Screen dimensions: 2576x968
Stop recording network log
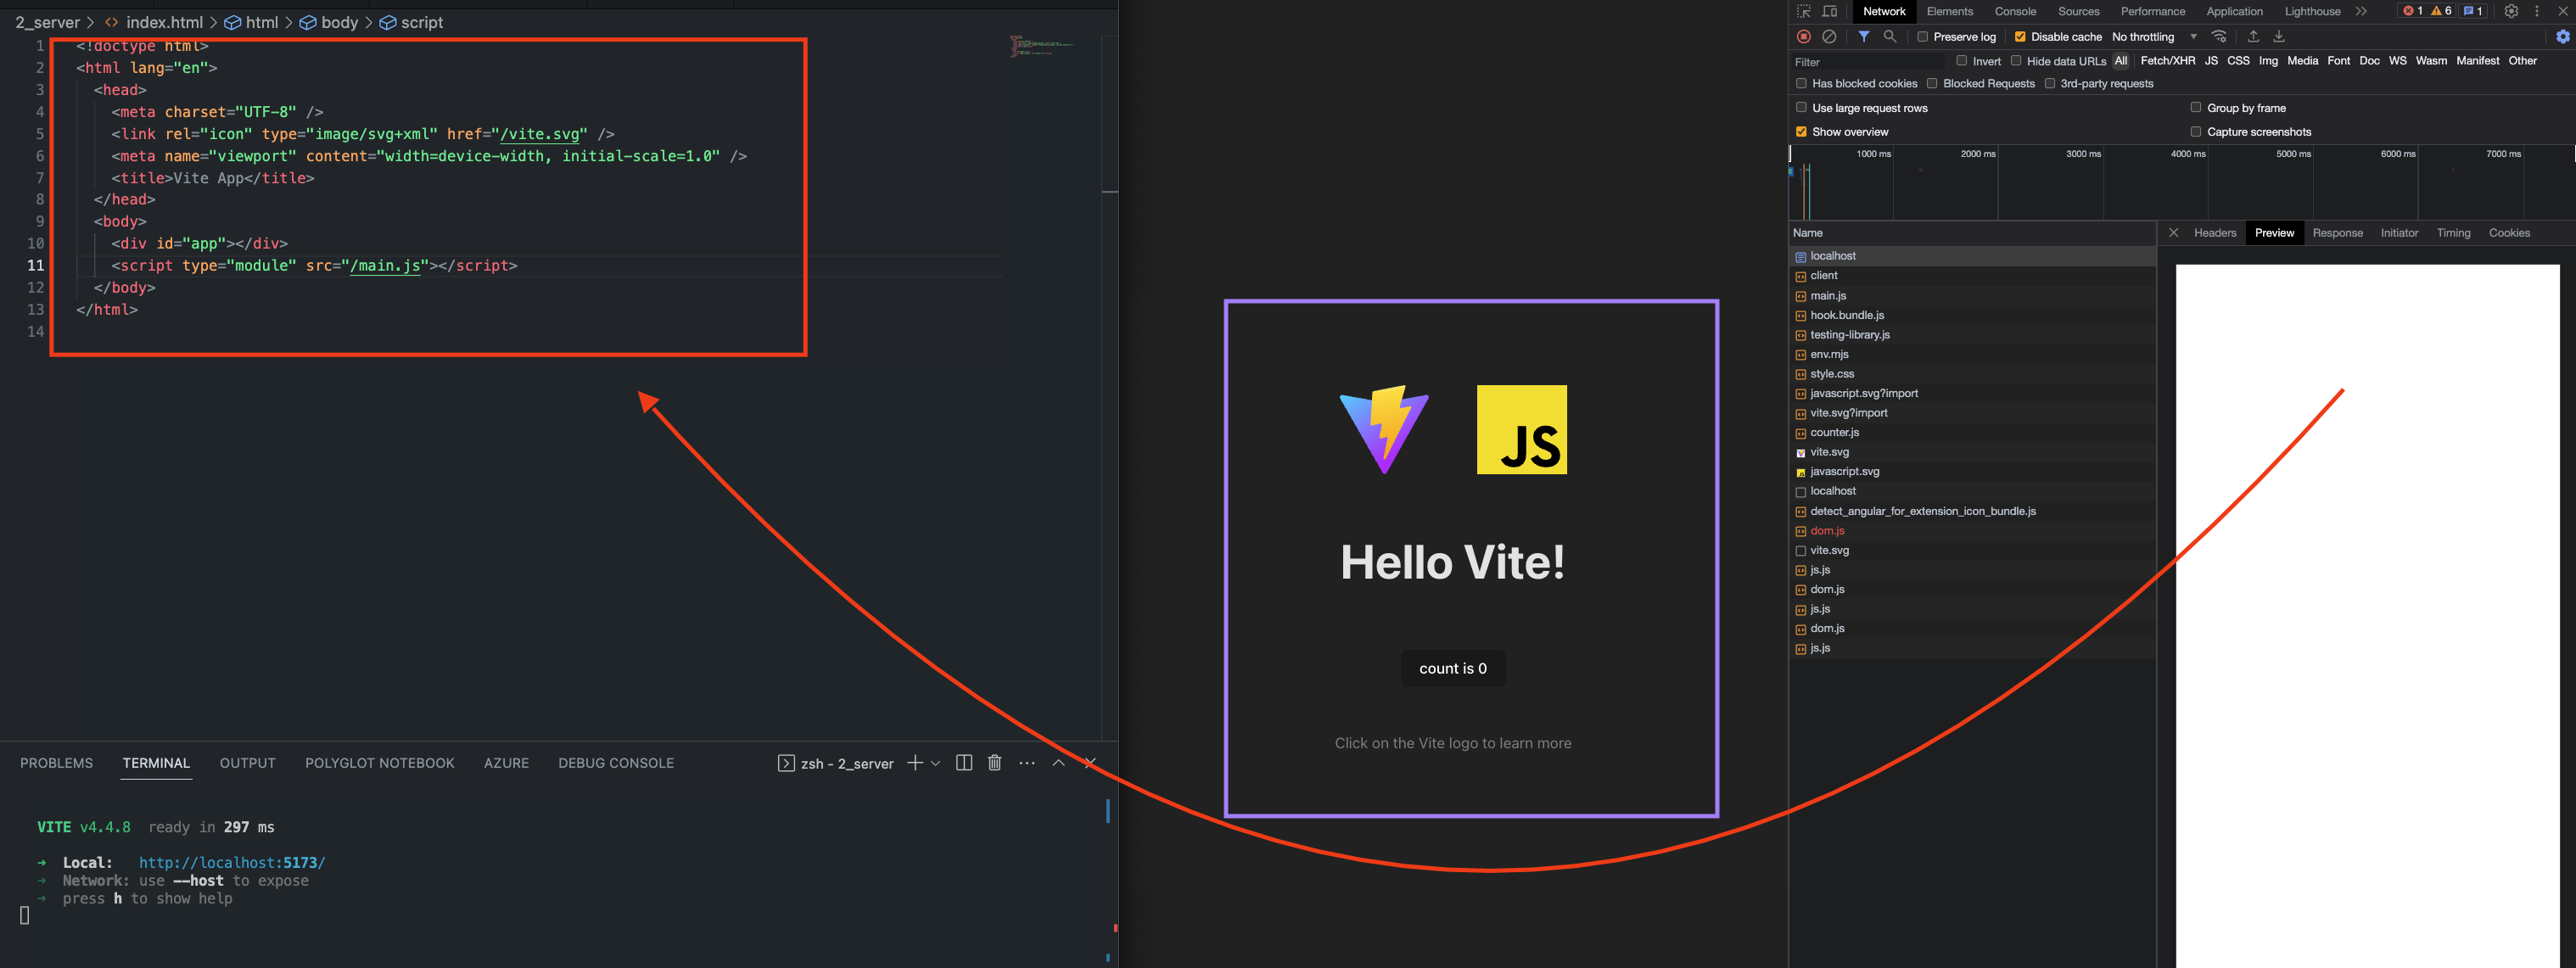[1804, 37]
